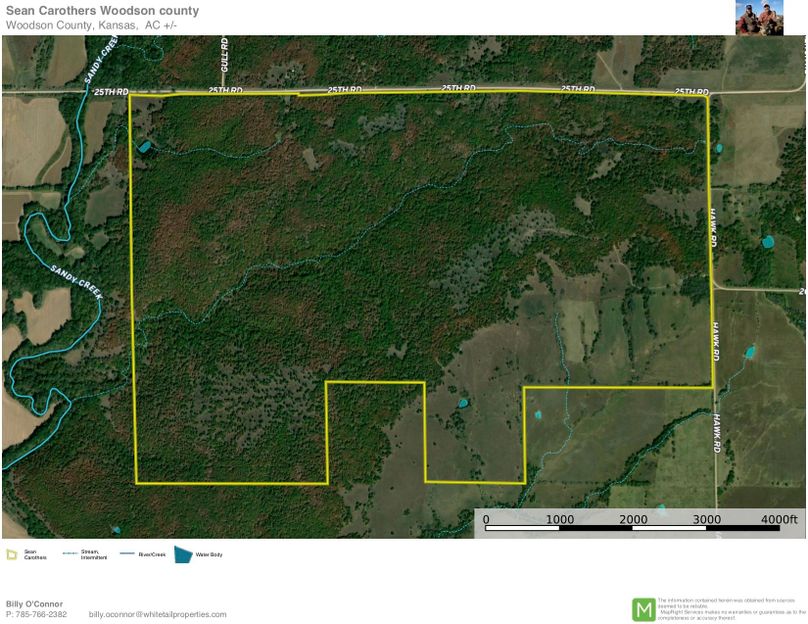
Task: Click the title 'Sean Carothers Woodson county'
Action: [x=102, y=11]
